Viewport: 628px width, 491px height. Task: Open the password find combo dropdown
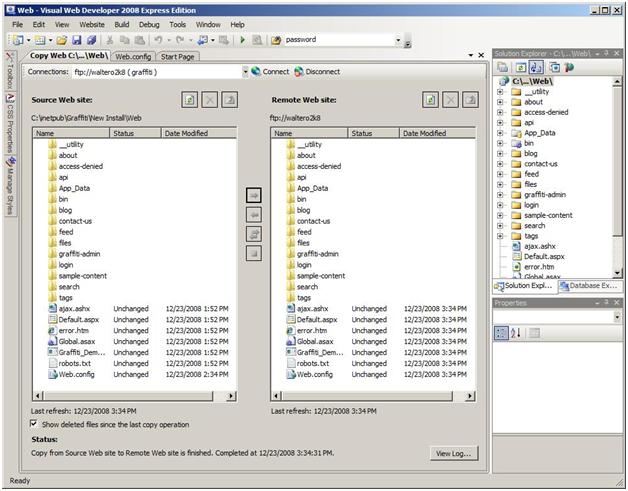[398, 40]
